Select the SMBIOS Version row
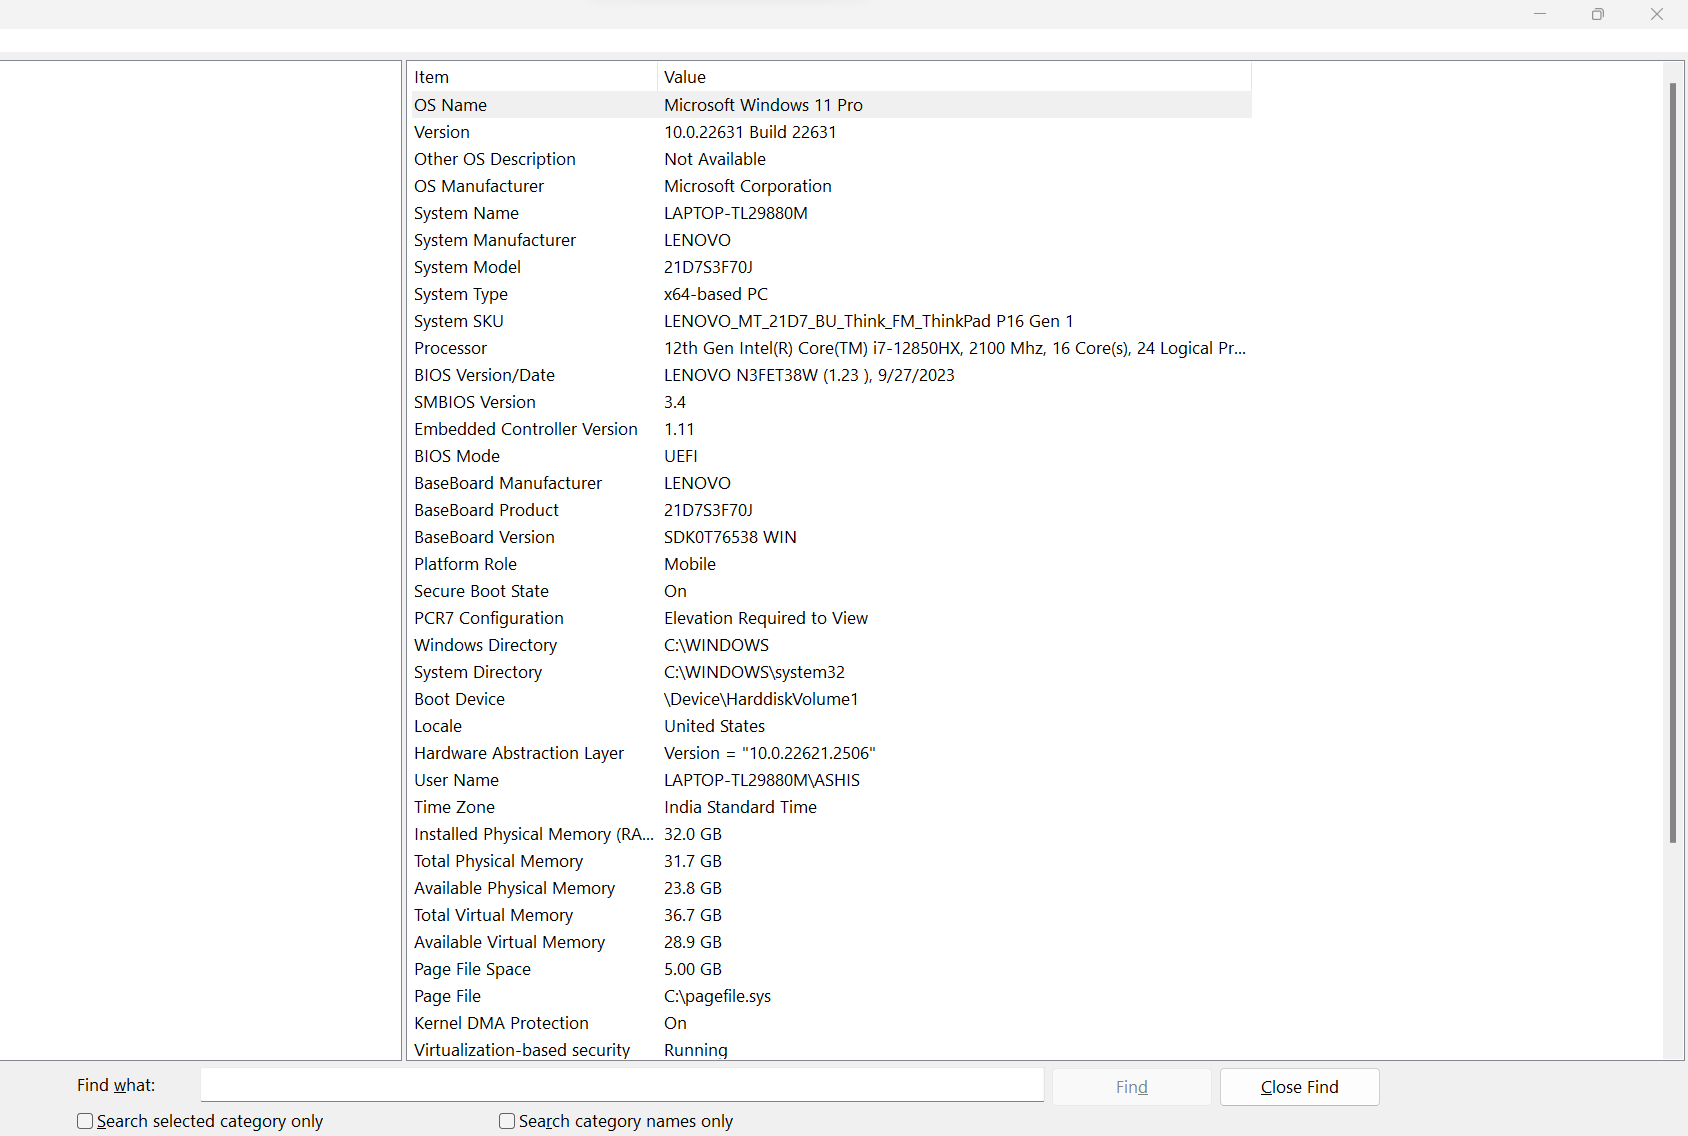Viewport: 1688px width, 1136px height. tap(831, 402)
